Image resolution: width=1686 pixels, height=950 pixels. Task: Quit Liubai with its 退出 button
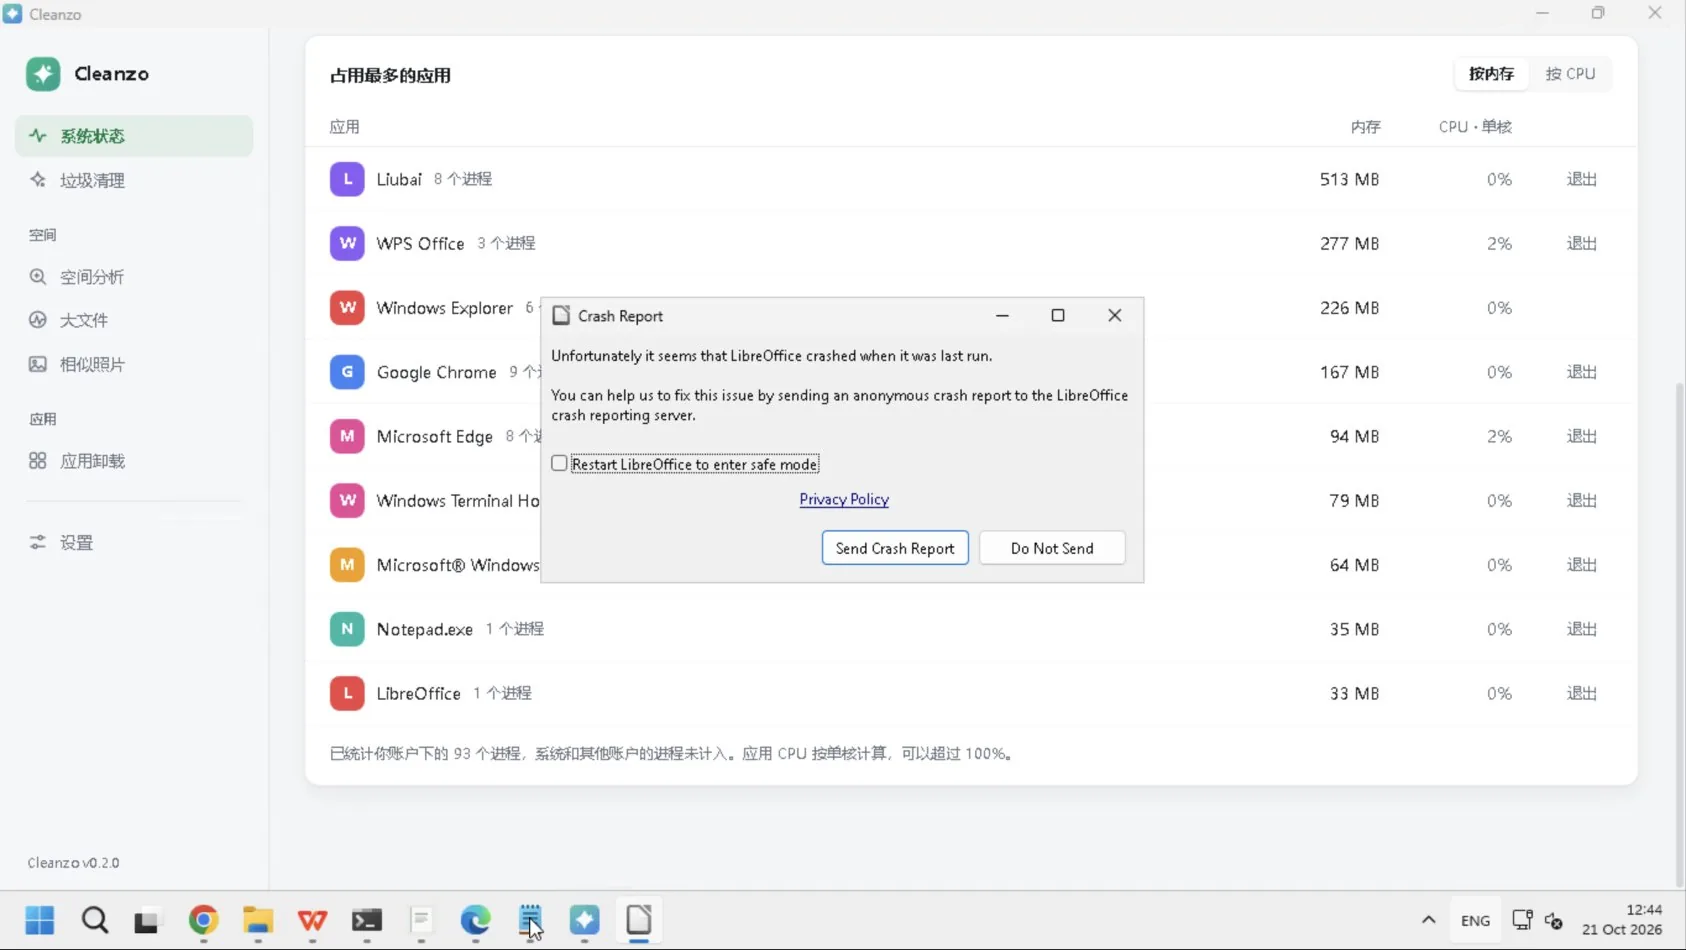click(1581, 179)
